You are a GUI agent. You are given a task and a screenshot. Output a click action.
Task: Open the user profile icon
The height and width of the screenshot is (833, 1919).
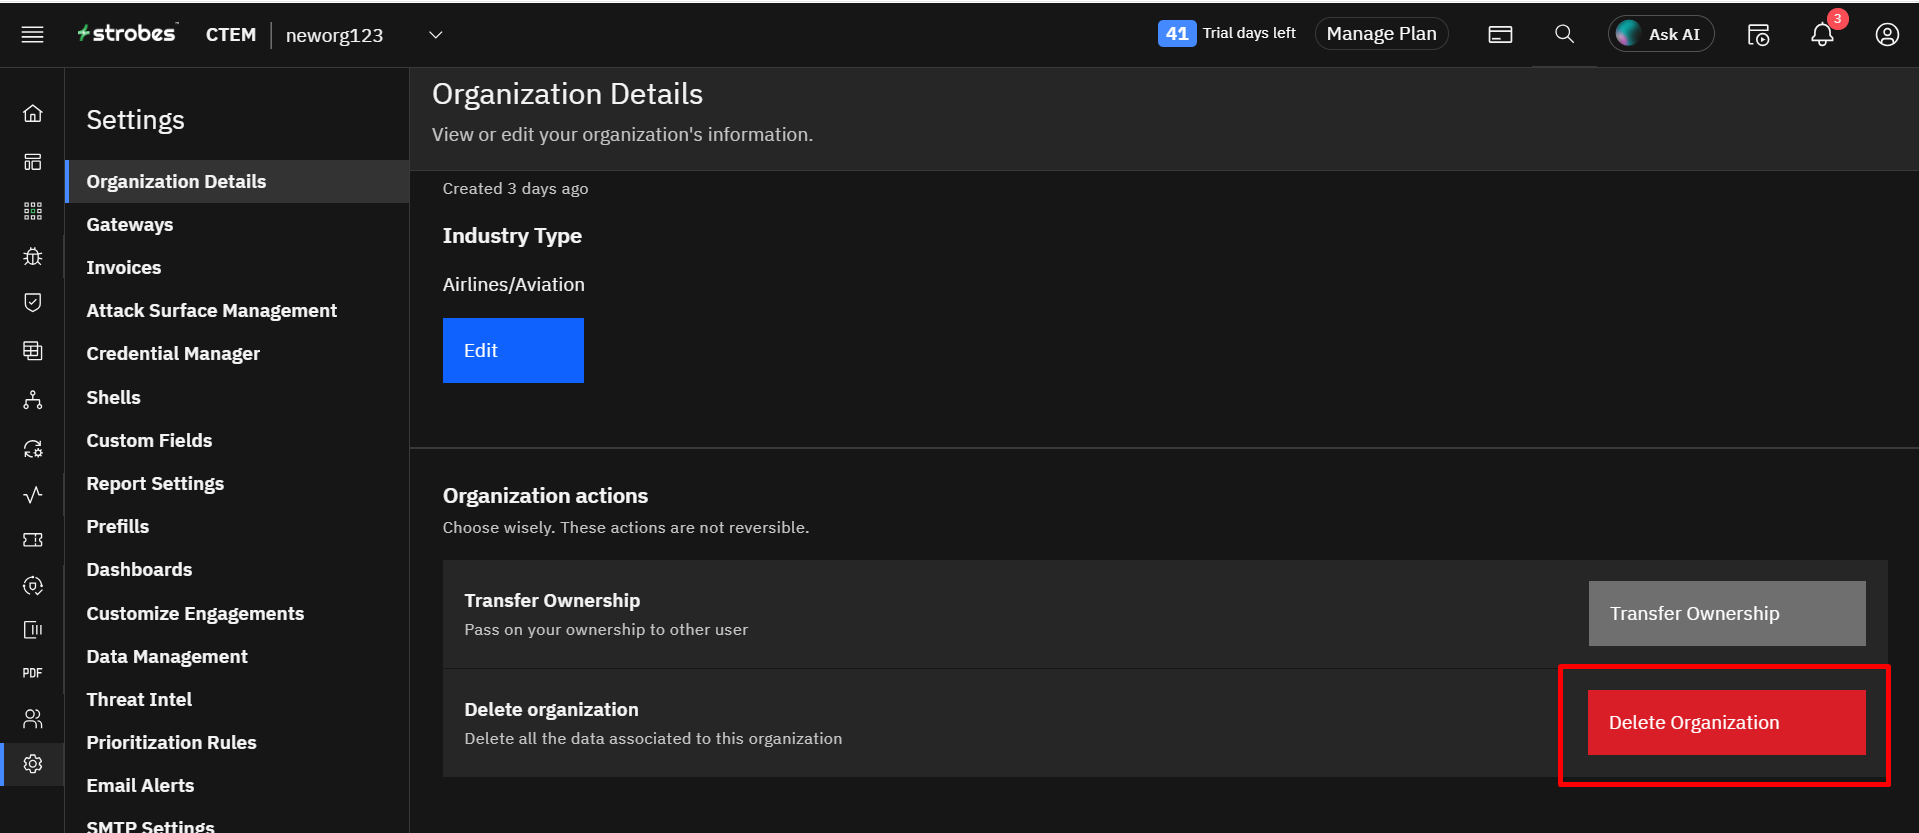tap(1886, 35)
